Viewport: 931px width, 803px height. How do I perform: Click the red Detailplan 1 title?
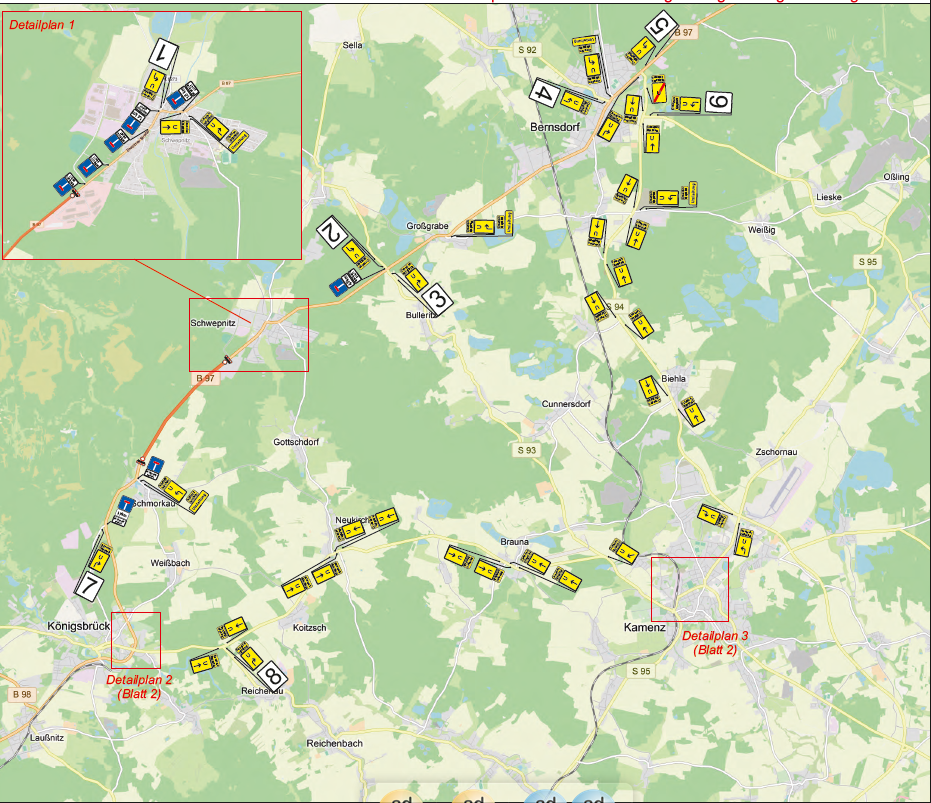(43, 22)
